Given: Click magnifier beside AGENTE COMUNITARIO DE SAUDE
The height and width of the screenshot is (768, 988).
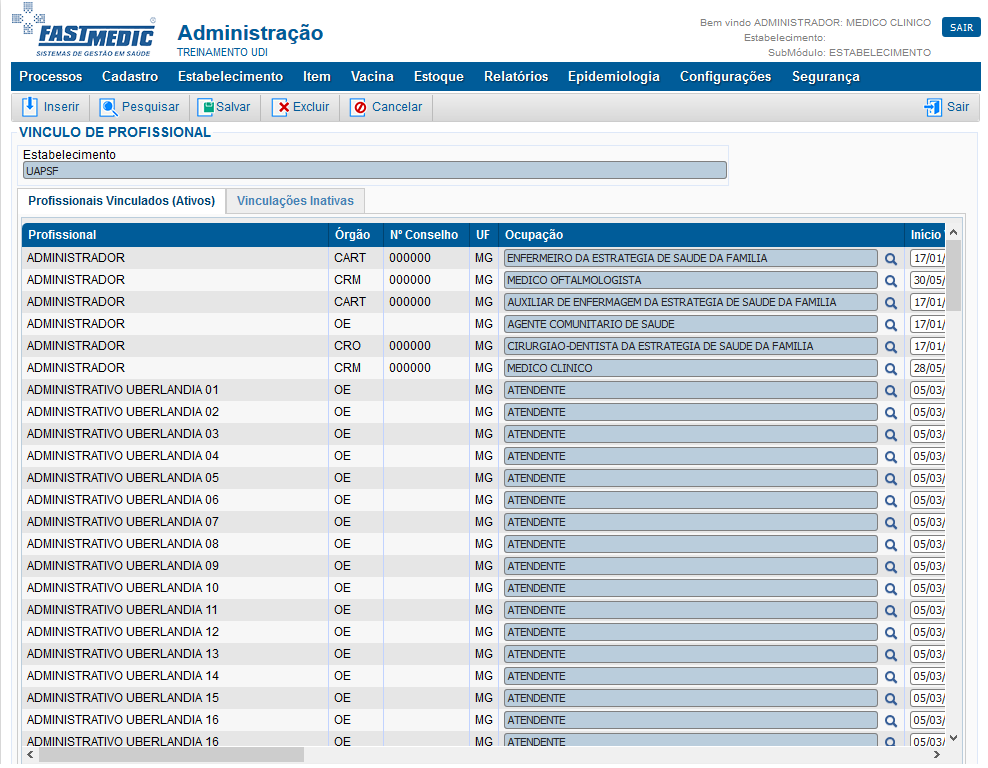Looking at the screenshot, I should click(x=890, y=325).
